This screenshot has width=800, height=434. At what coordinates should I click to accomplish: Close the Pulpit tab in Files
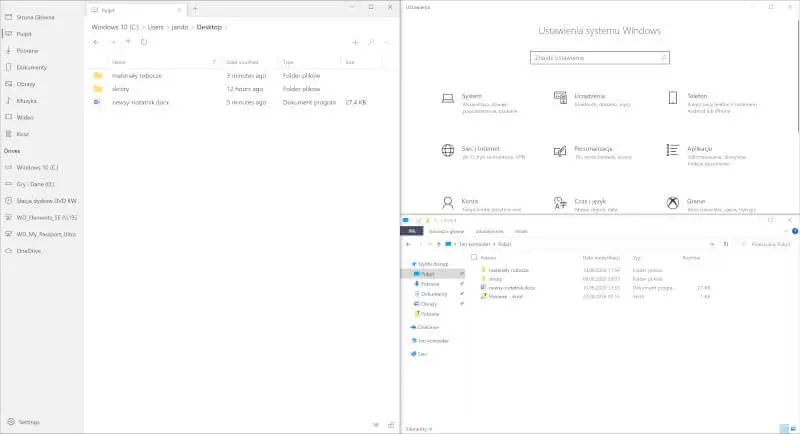179,10
